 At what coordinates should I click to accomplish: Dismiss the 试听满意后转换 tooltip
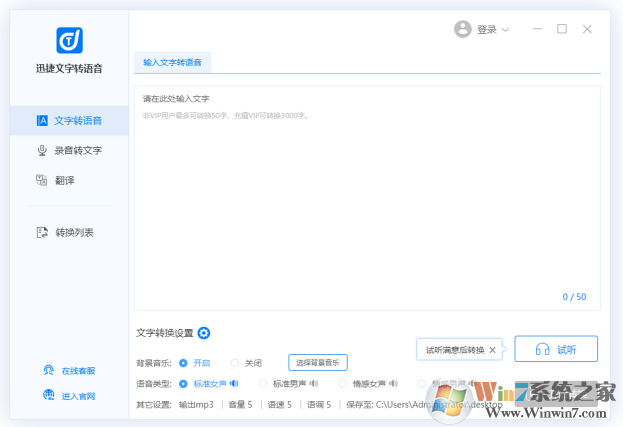click(492, 350)
